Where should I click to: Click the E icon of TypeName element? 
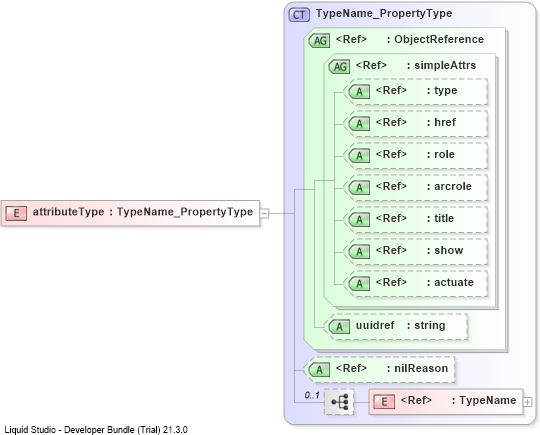coord(384,402)
